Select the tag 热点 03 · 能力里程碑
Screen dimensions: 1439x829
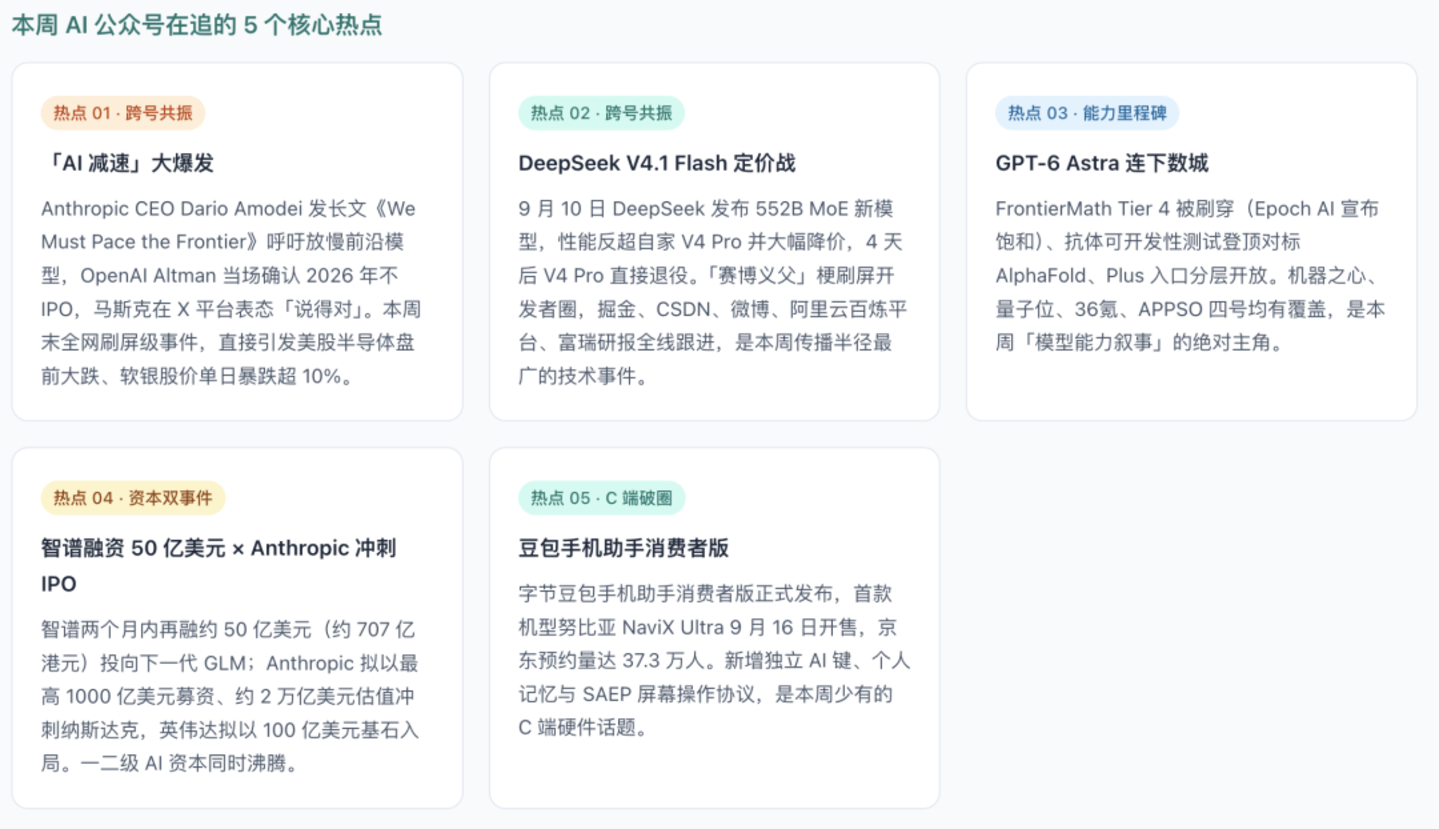(1087, 113)
